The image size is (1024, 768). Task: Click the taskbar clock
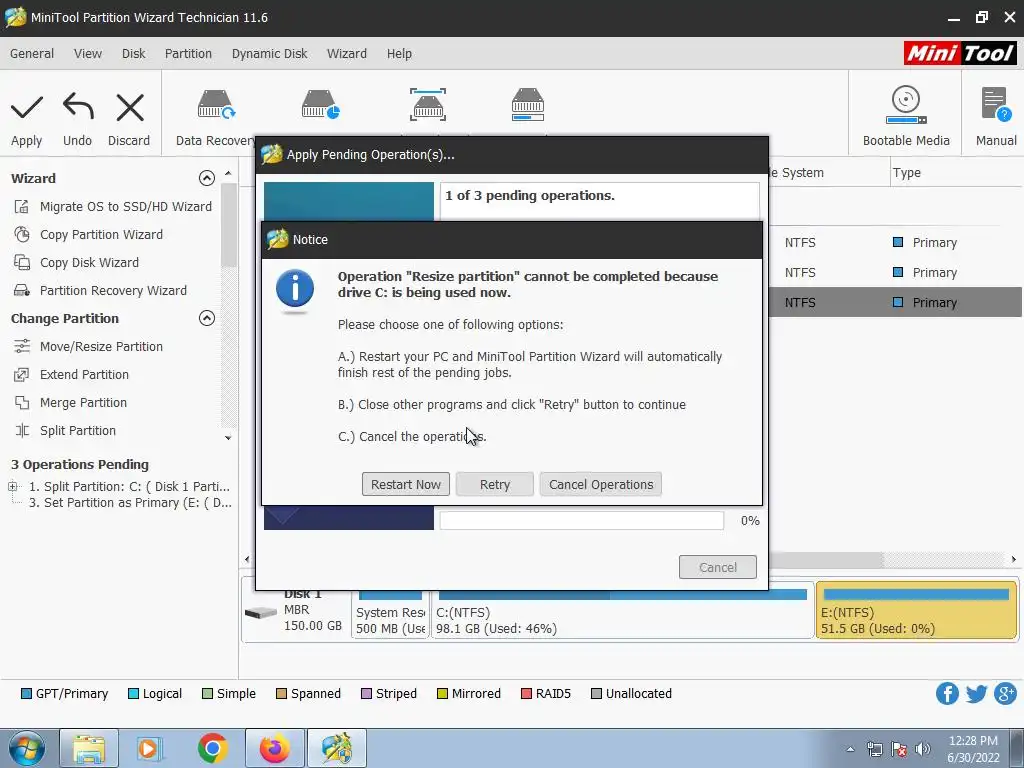click(973, 749)
